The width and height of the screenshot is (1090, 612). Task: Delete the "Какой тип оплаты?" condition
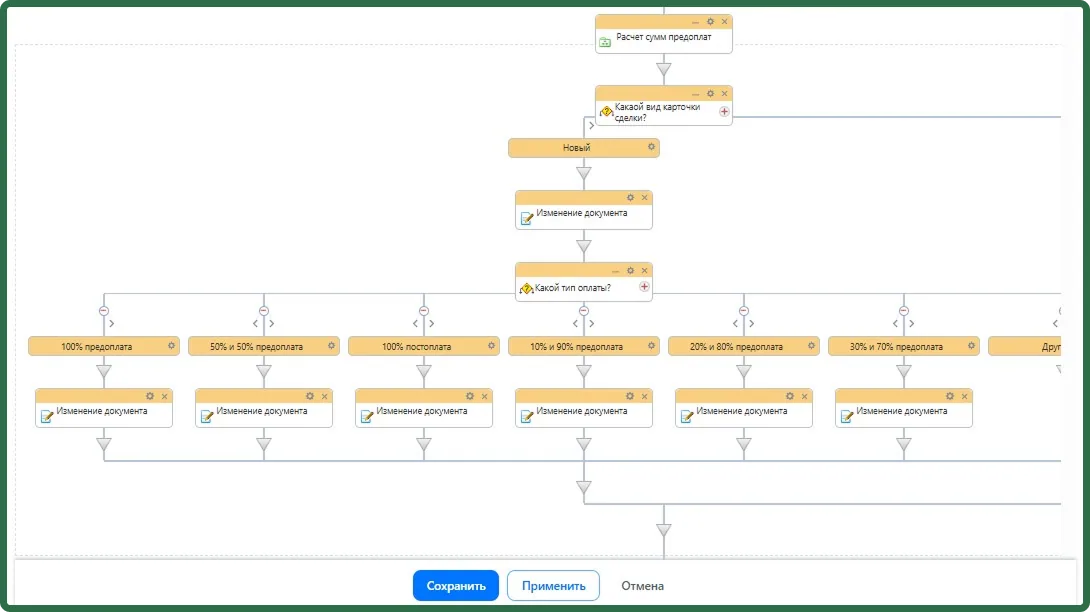tap(644, 271)
